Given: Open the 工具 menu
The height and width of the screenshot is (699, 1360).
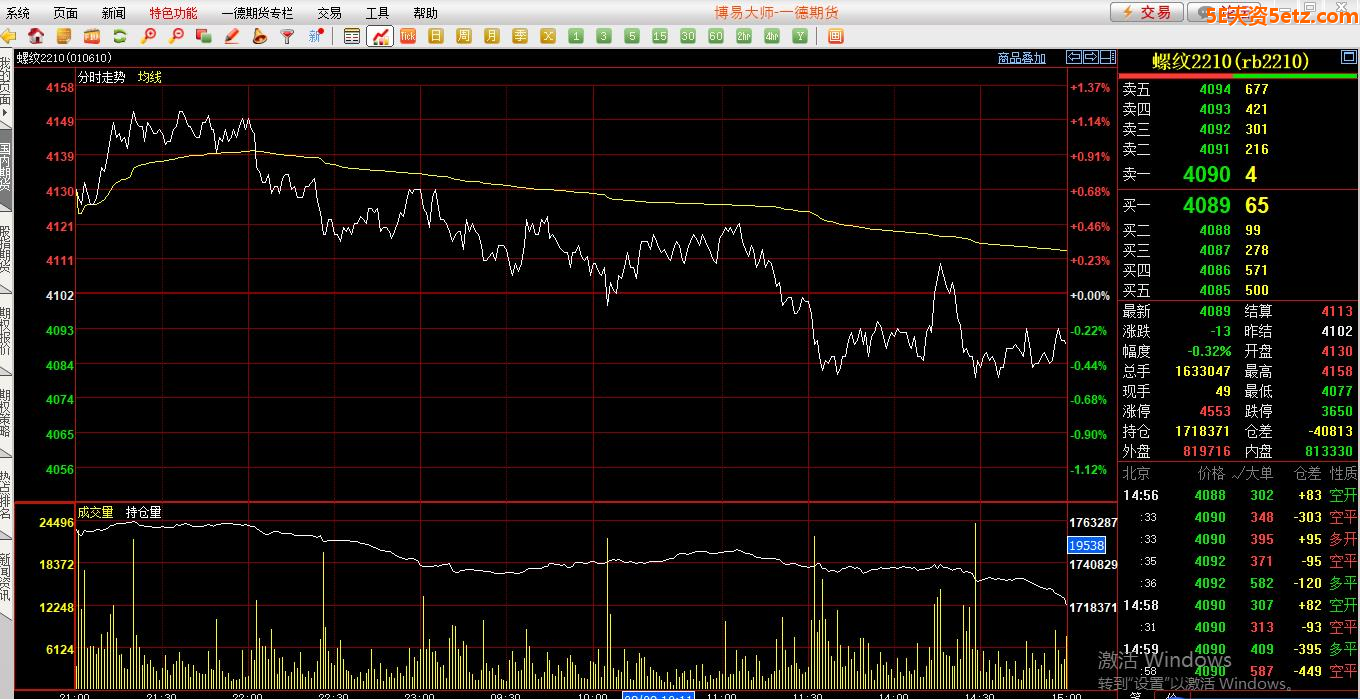Looking at the screenshot, I should (x=378, y=13).
